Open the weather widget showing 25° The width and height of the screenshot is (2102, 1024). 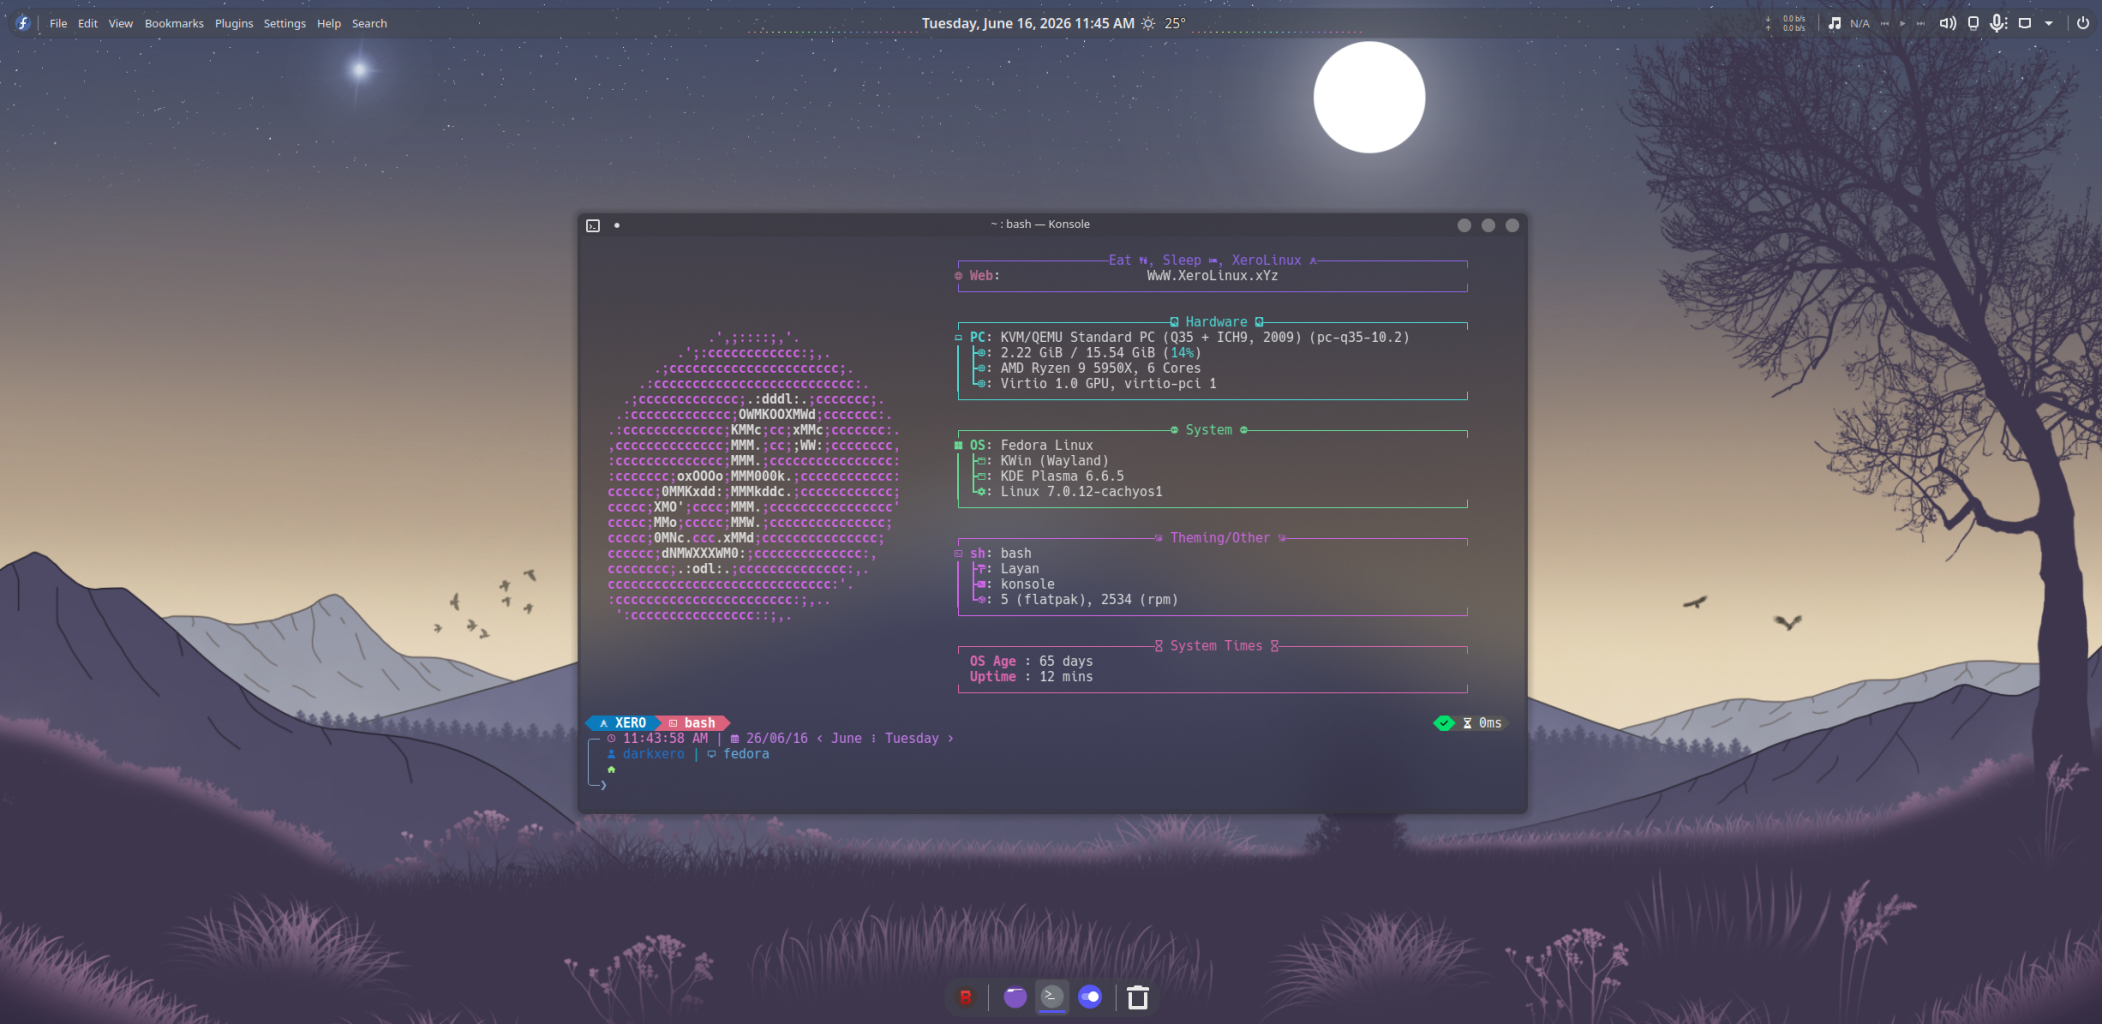coord(1164,23)
